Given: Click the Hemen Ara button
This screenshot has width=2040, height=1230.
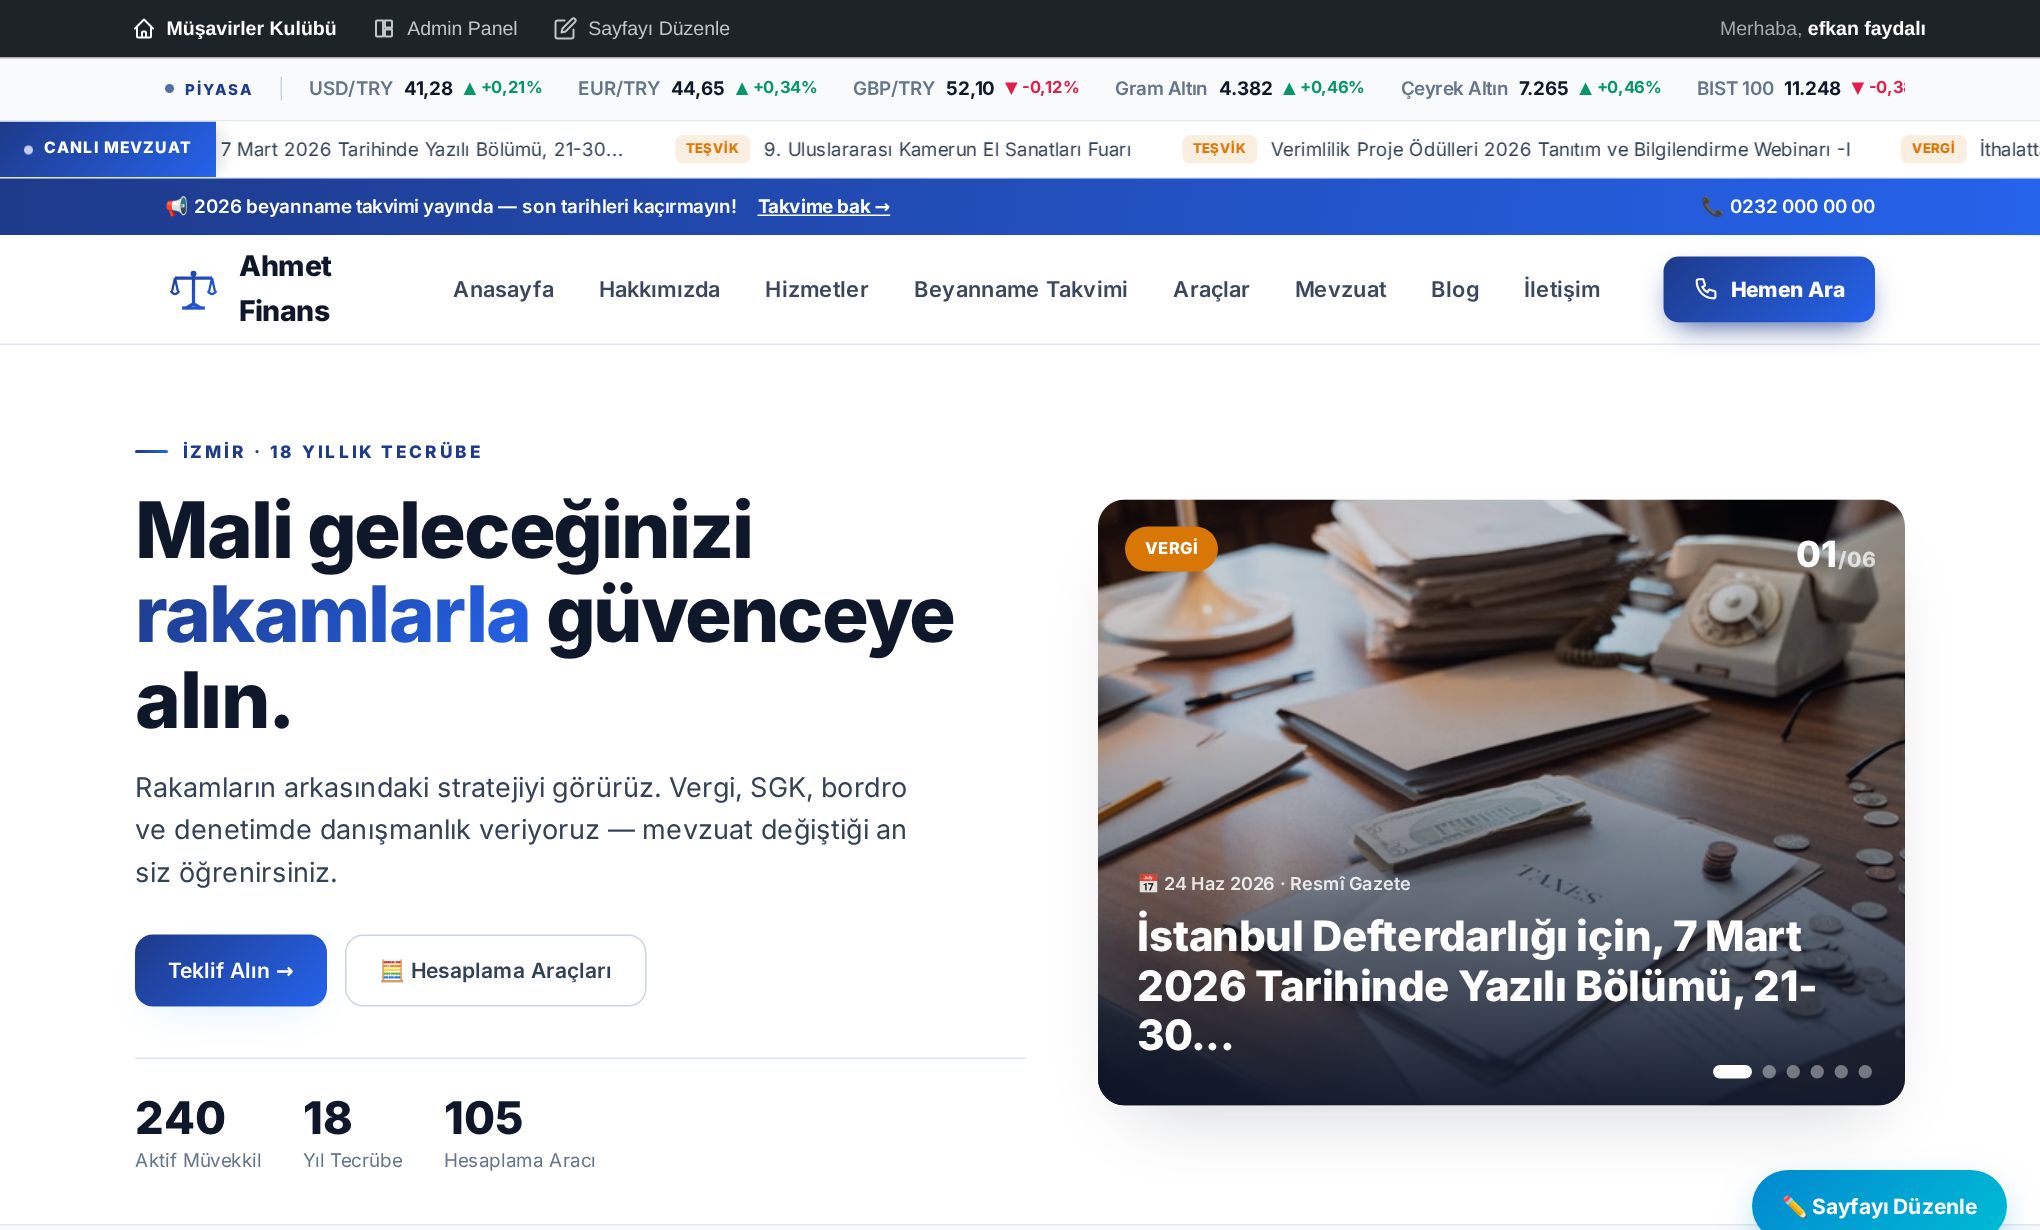Looking at the screenshot, I should point(1769,289).
